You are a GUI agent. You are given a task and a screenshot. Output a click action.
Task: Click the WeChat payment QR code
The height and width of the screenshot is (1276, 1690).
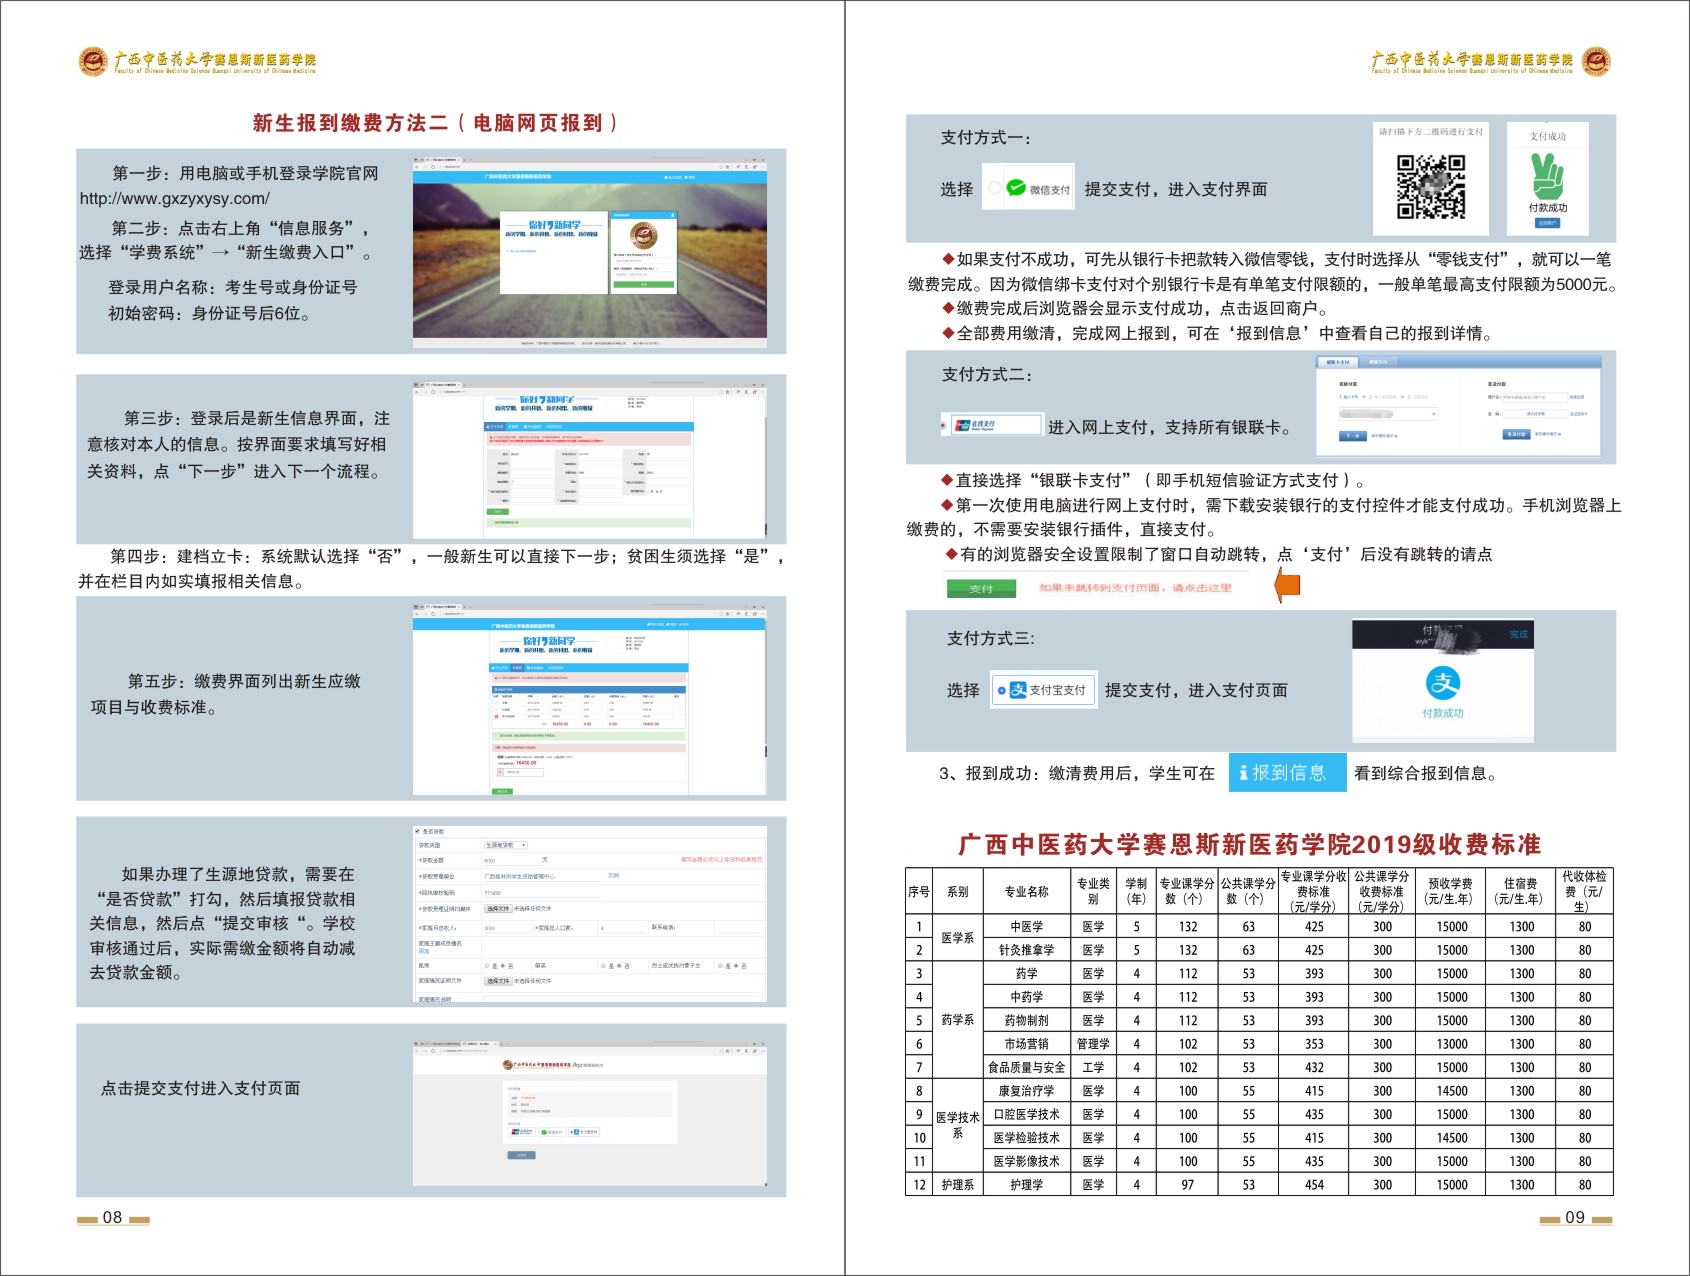[1430, 187]
